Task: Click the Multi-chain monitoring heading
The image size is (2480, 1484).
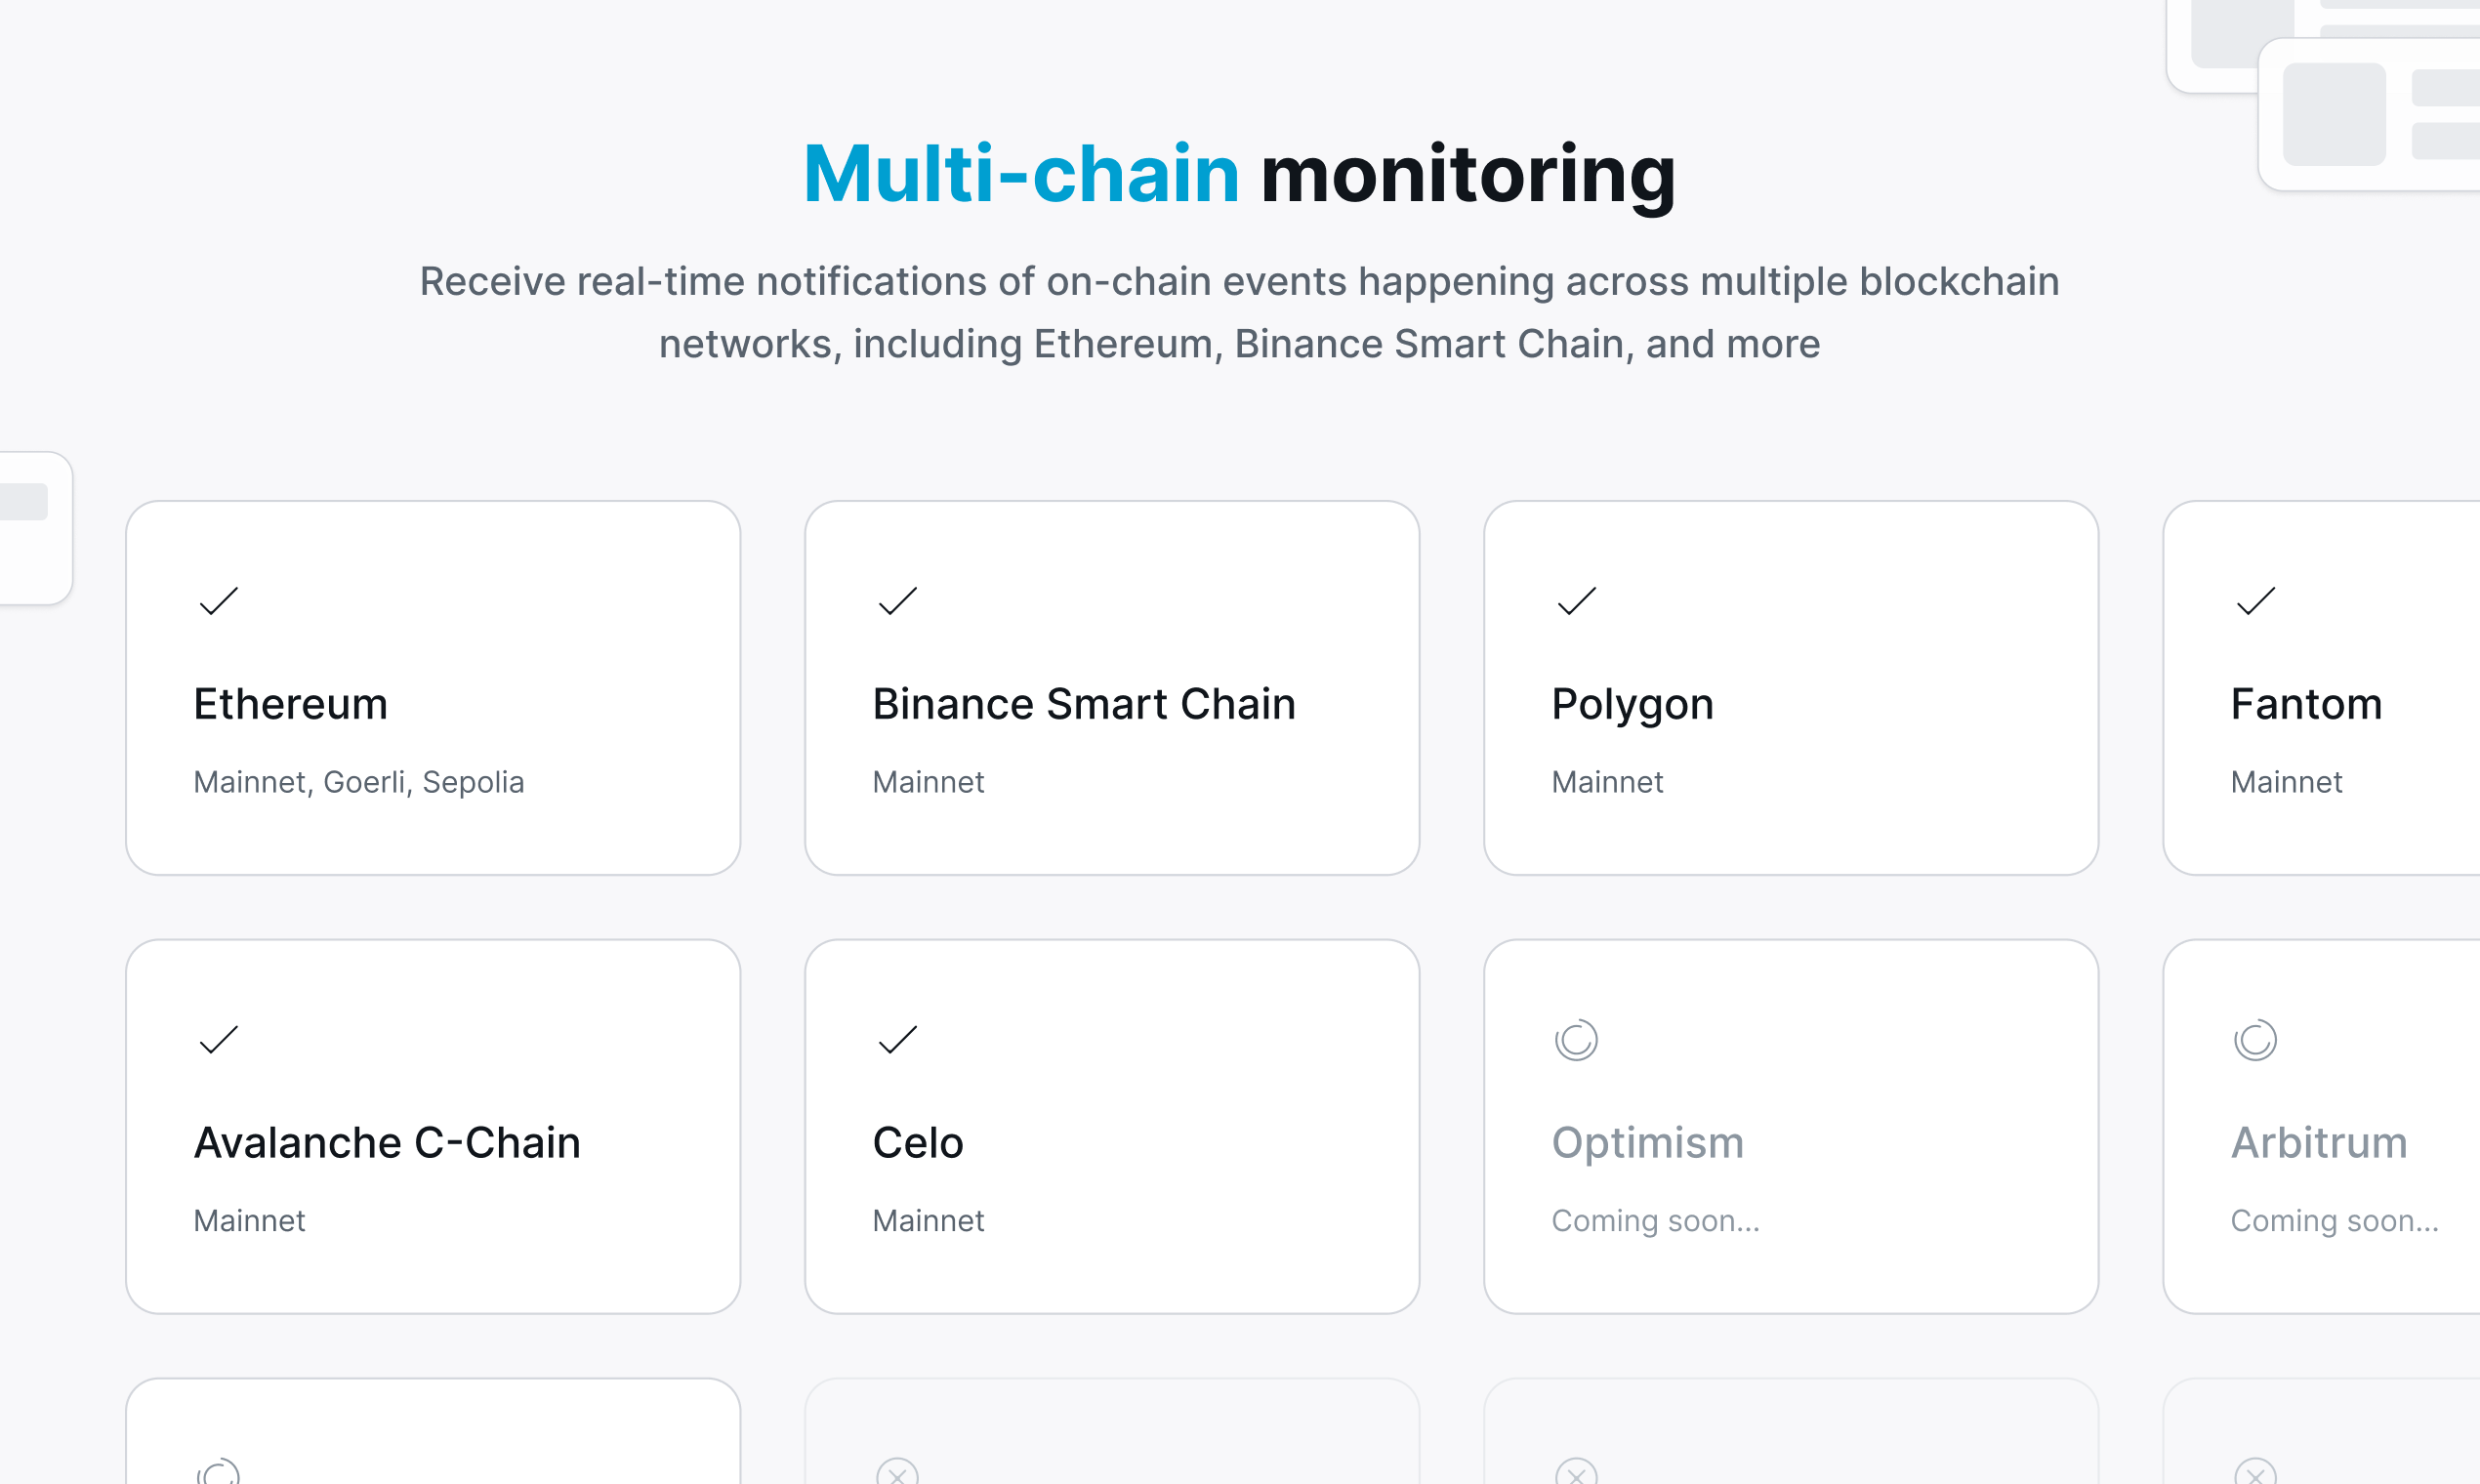Action: point(1239,174)
